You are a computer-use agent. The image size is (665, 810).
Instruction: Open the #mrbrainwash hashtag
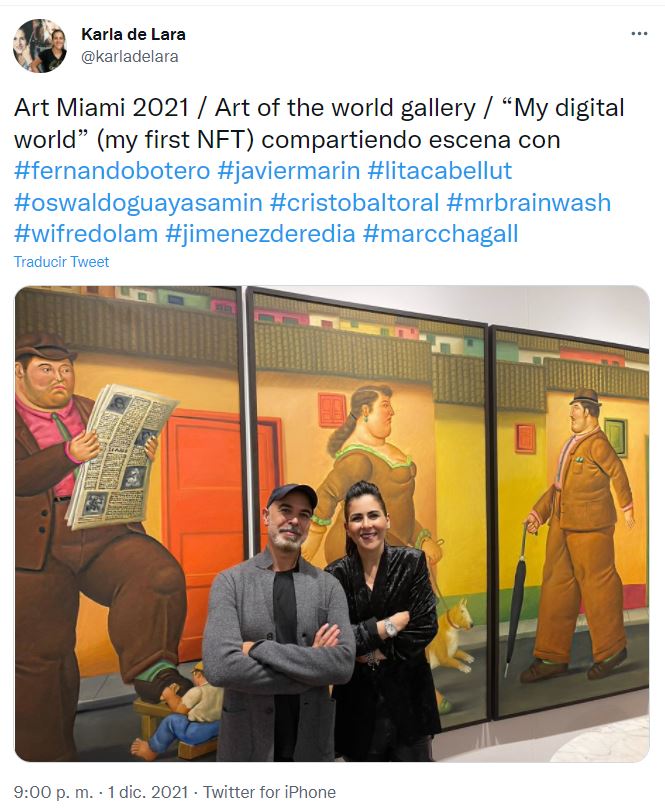(529, 202)
